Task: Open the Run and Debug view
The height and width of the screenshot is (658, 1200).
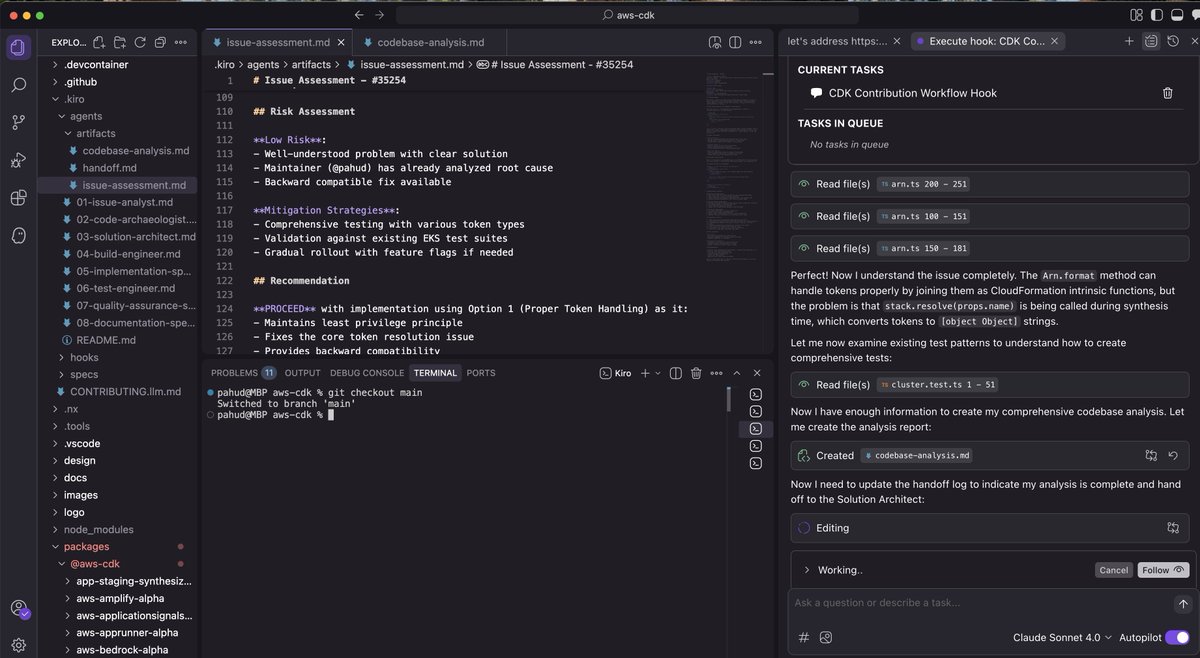Action: coord(18,160)
